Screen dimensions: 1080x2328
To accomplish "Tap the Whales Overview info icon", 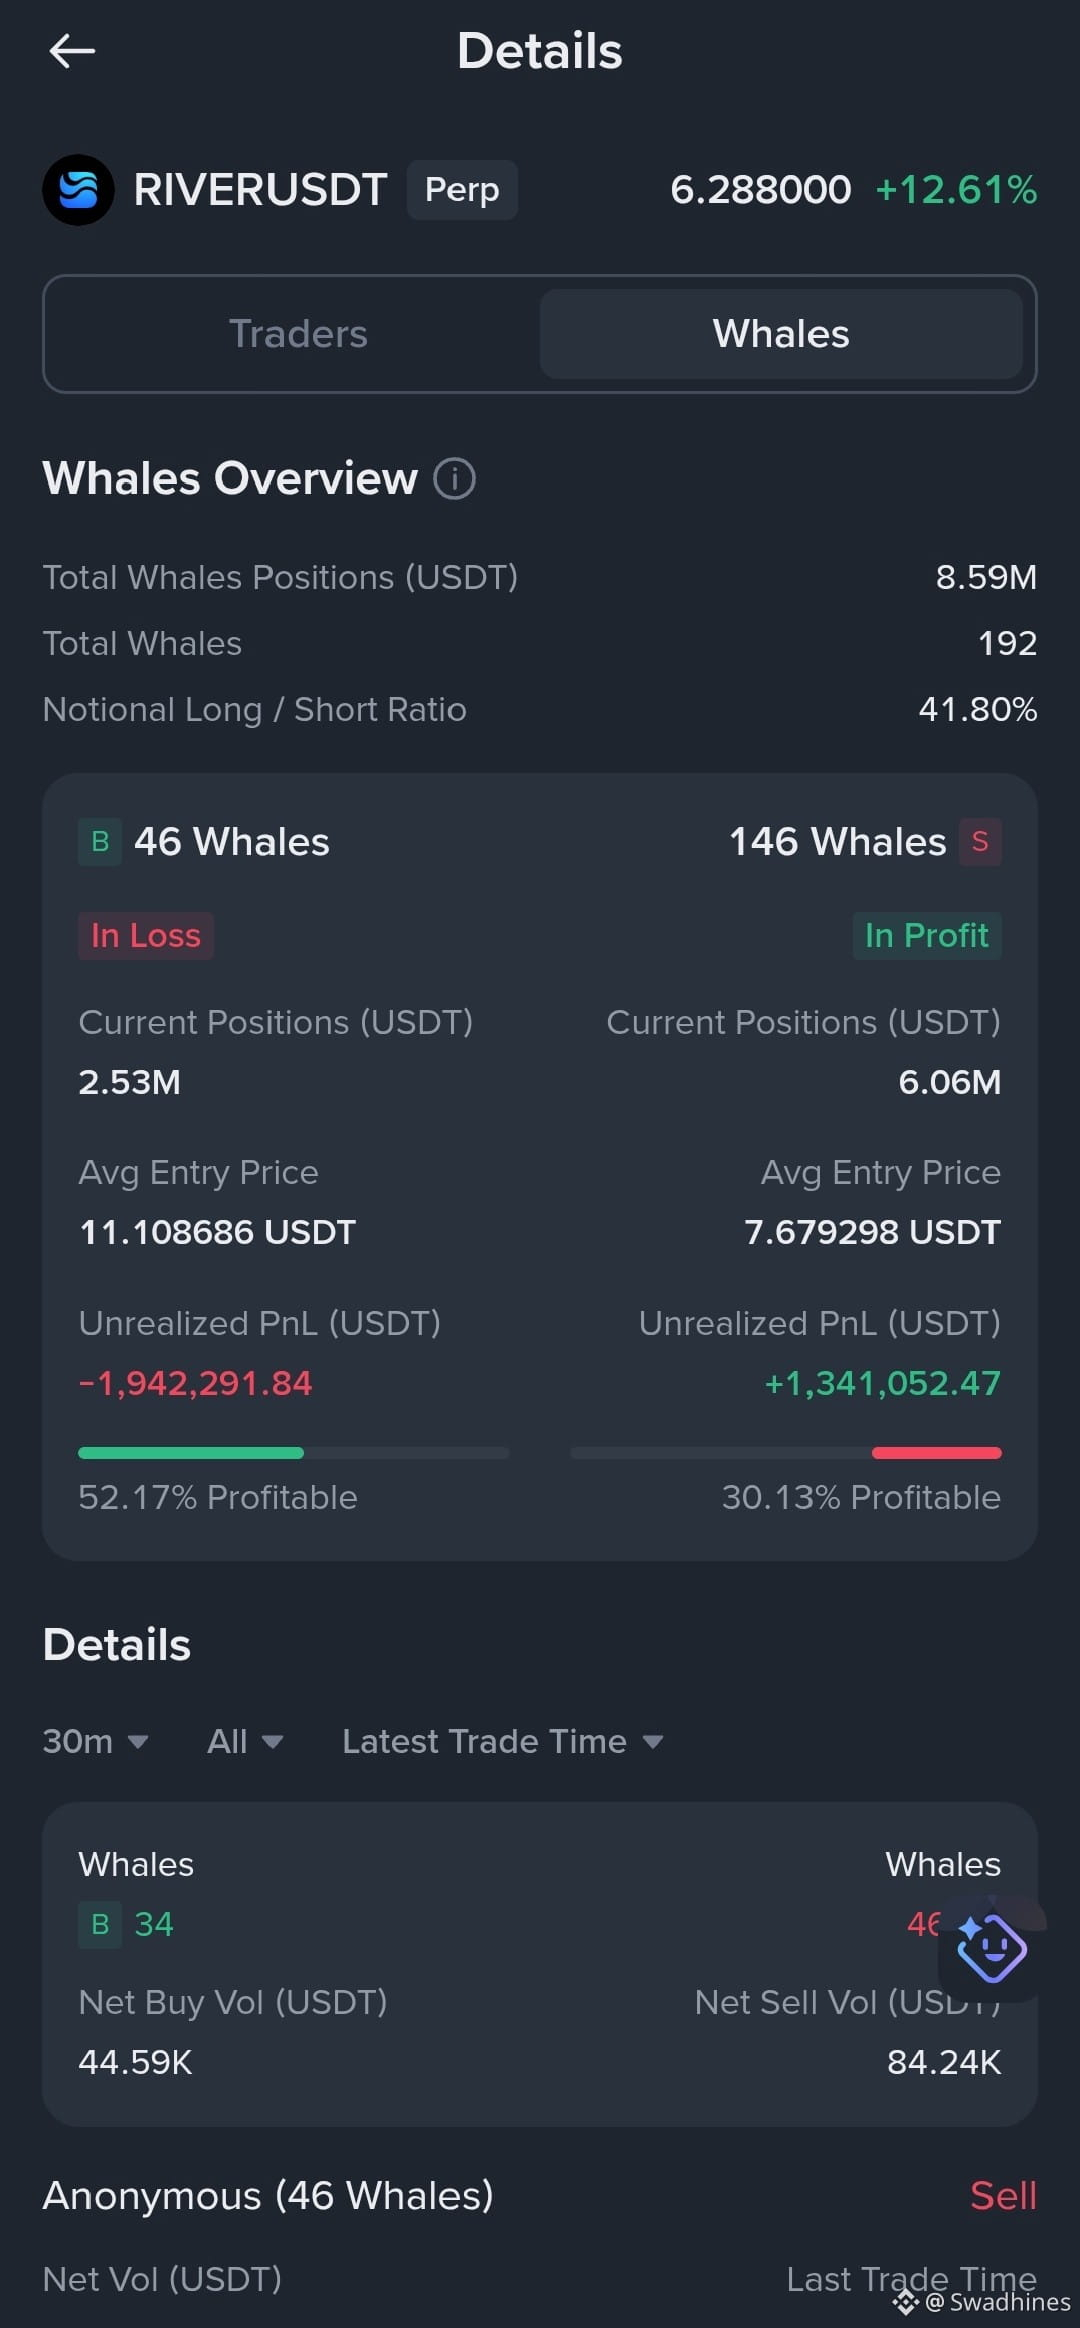I will click(454, 478).
